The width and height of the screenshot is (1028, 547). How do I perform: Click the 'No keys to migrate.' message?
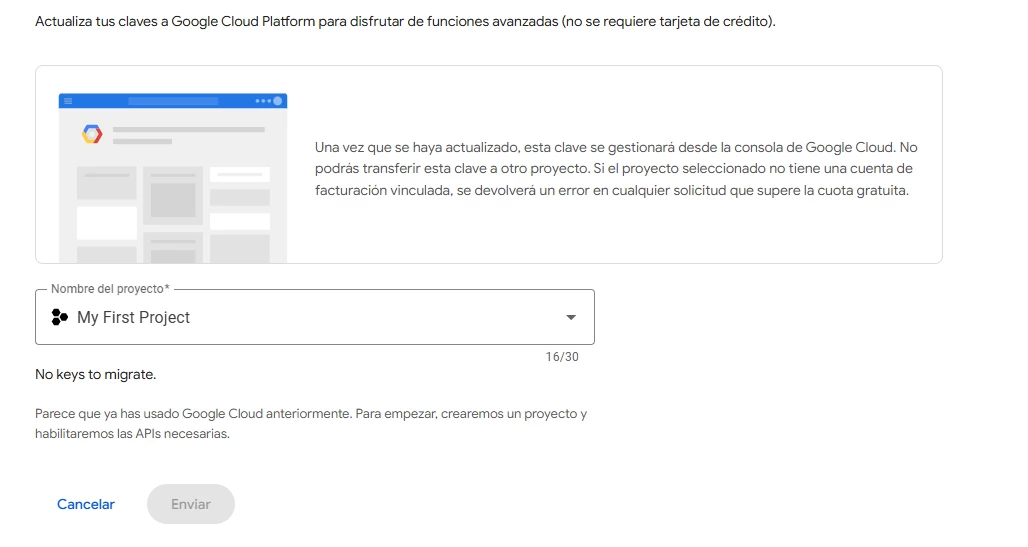tap(96, 375)
